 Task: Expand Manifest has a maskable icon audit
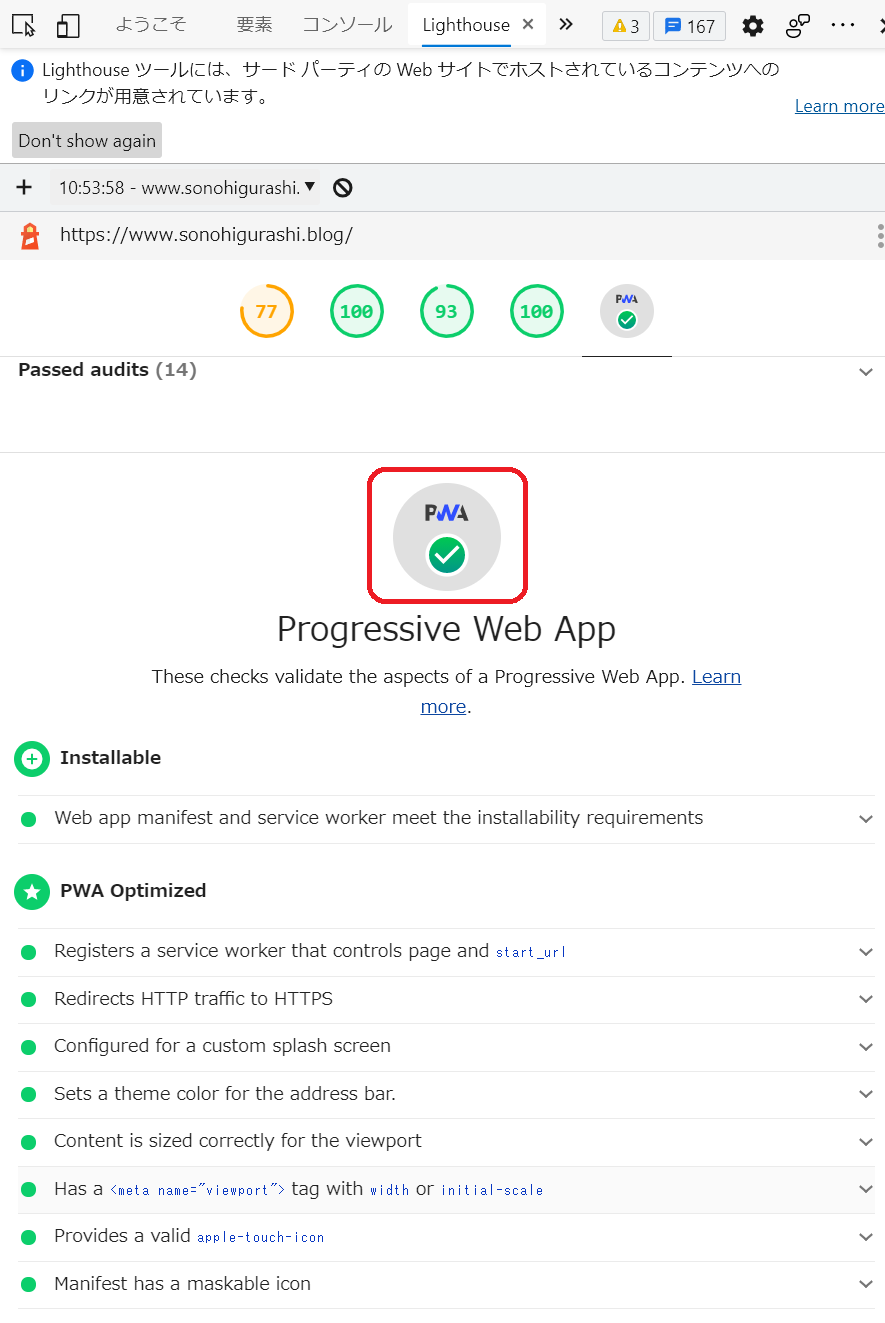446,1284
